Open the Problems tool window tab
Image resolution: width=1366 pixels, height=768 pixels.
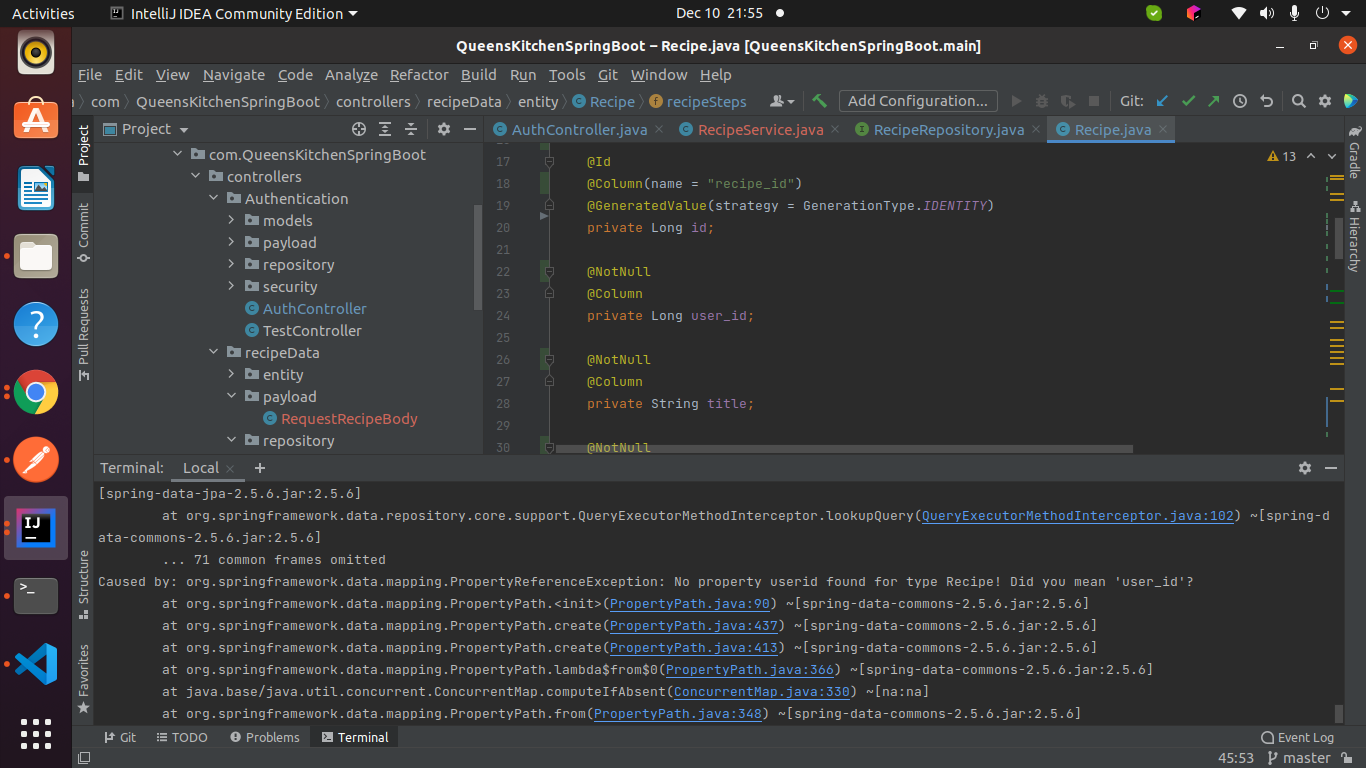click(264, 737)
